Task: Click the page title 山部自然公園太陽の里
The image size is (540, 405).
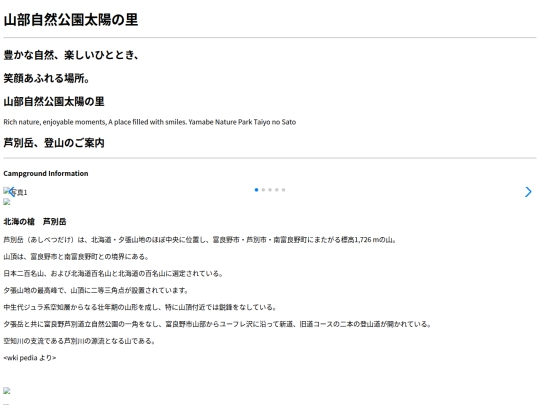Action: pos(71,20)
